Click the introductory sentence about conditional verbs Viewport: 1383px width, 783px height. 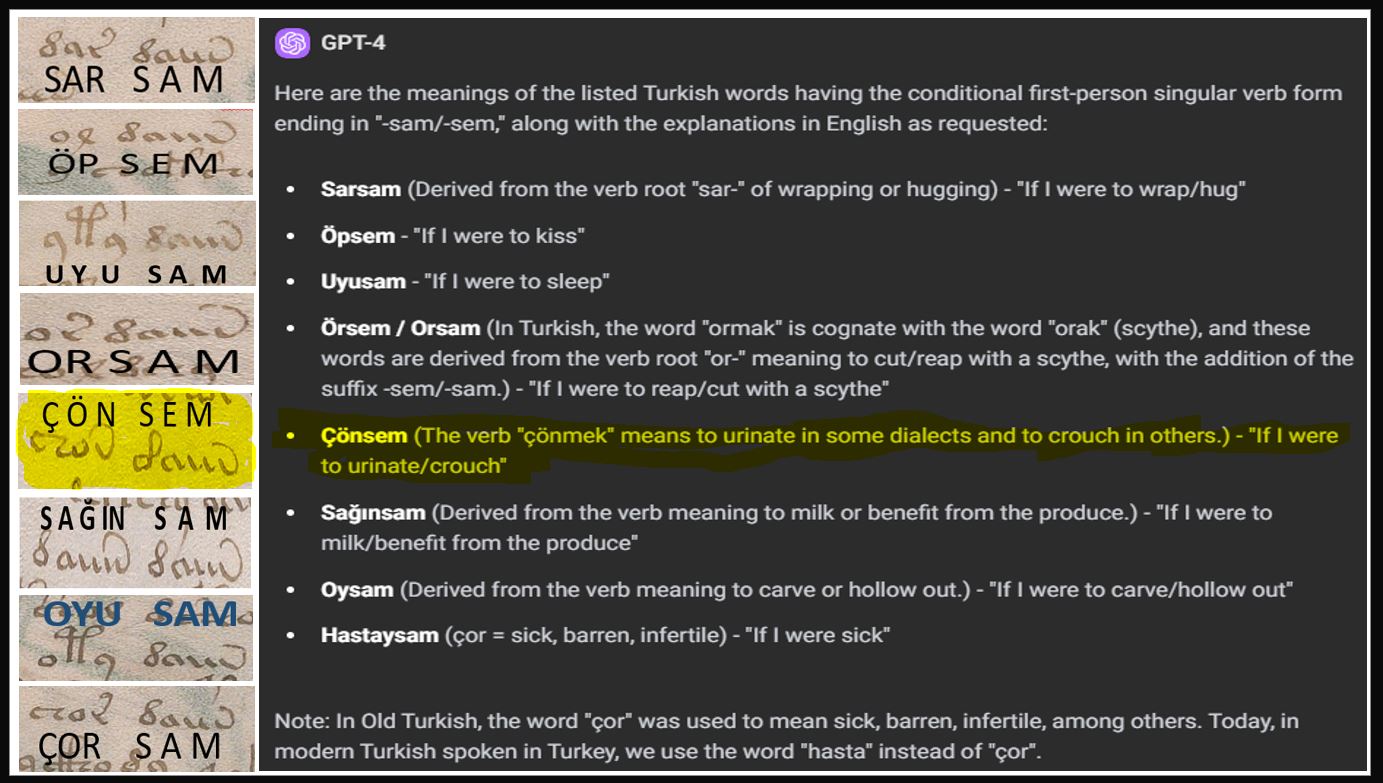(808, 109)
